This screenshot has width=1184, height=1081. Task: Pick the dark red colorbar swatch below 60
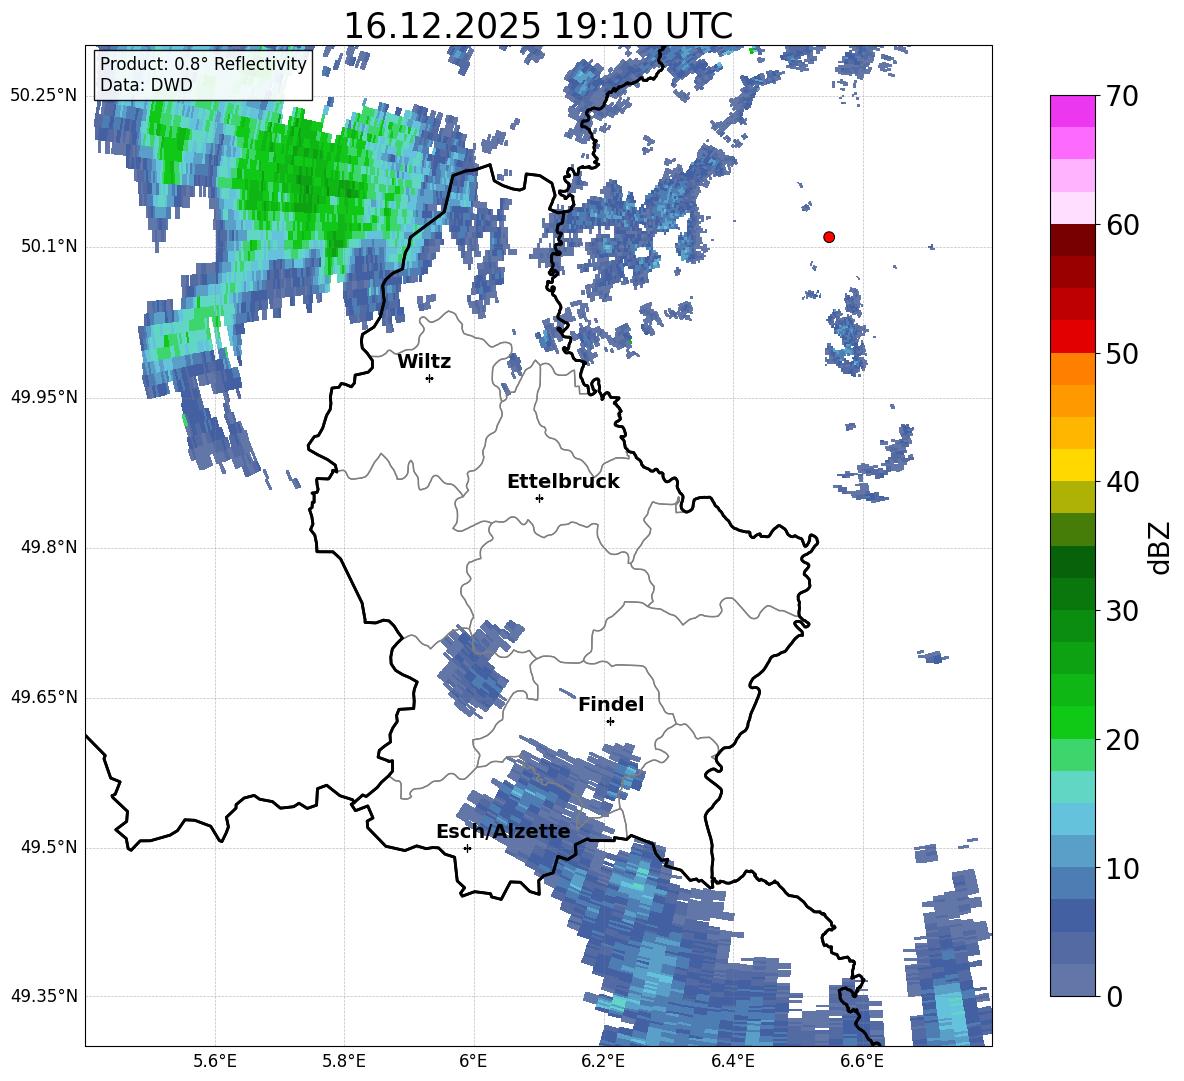click(x=1072, y=240)
